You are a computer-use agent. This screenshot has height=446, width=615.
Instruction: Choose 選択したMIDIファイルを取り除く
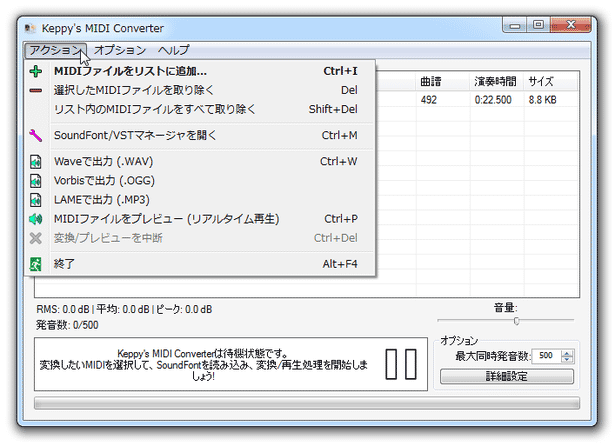[x=200, y=91]
